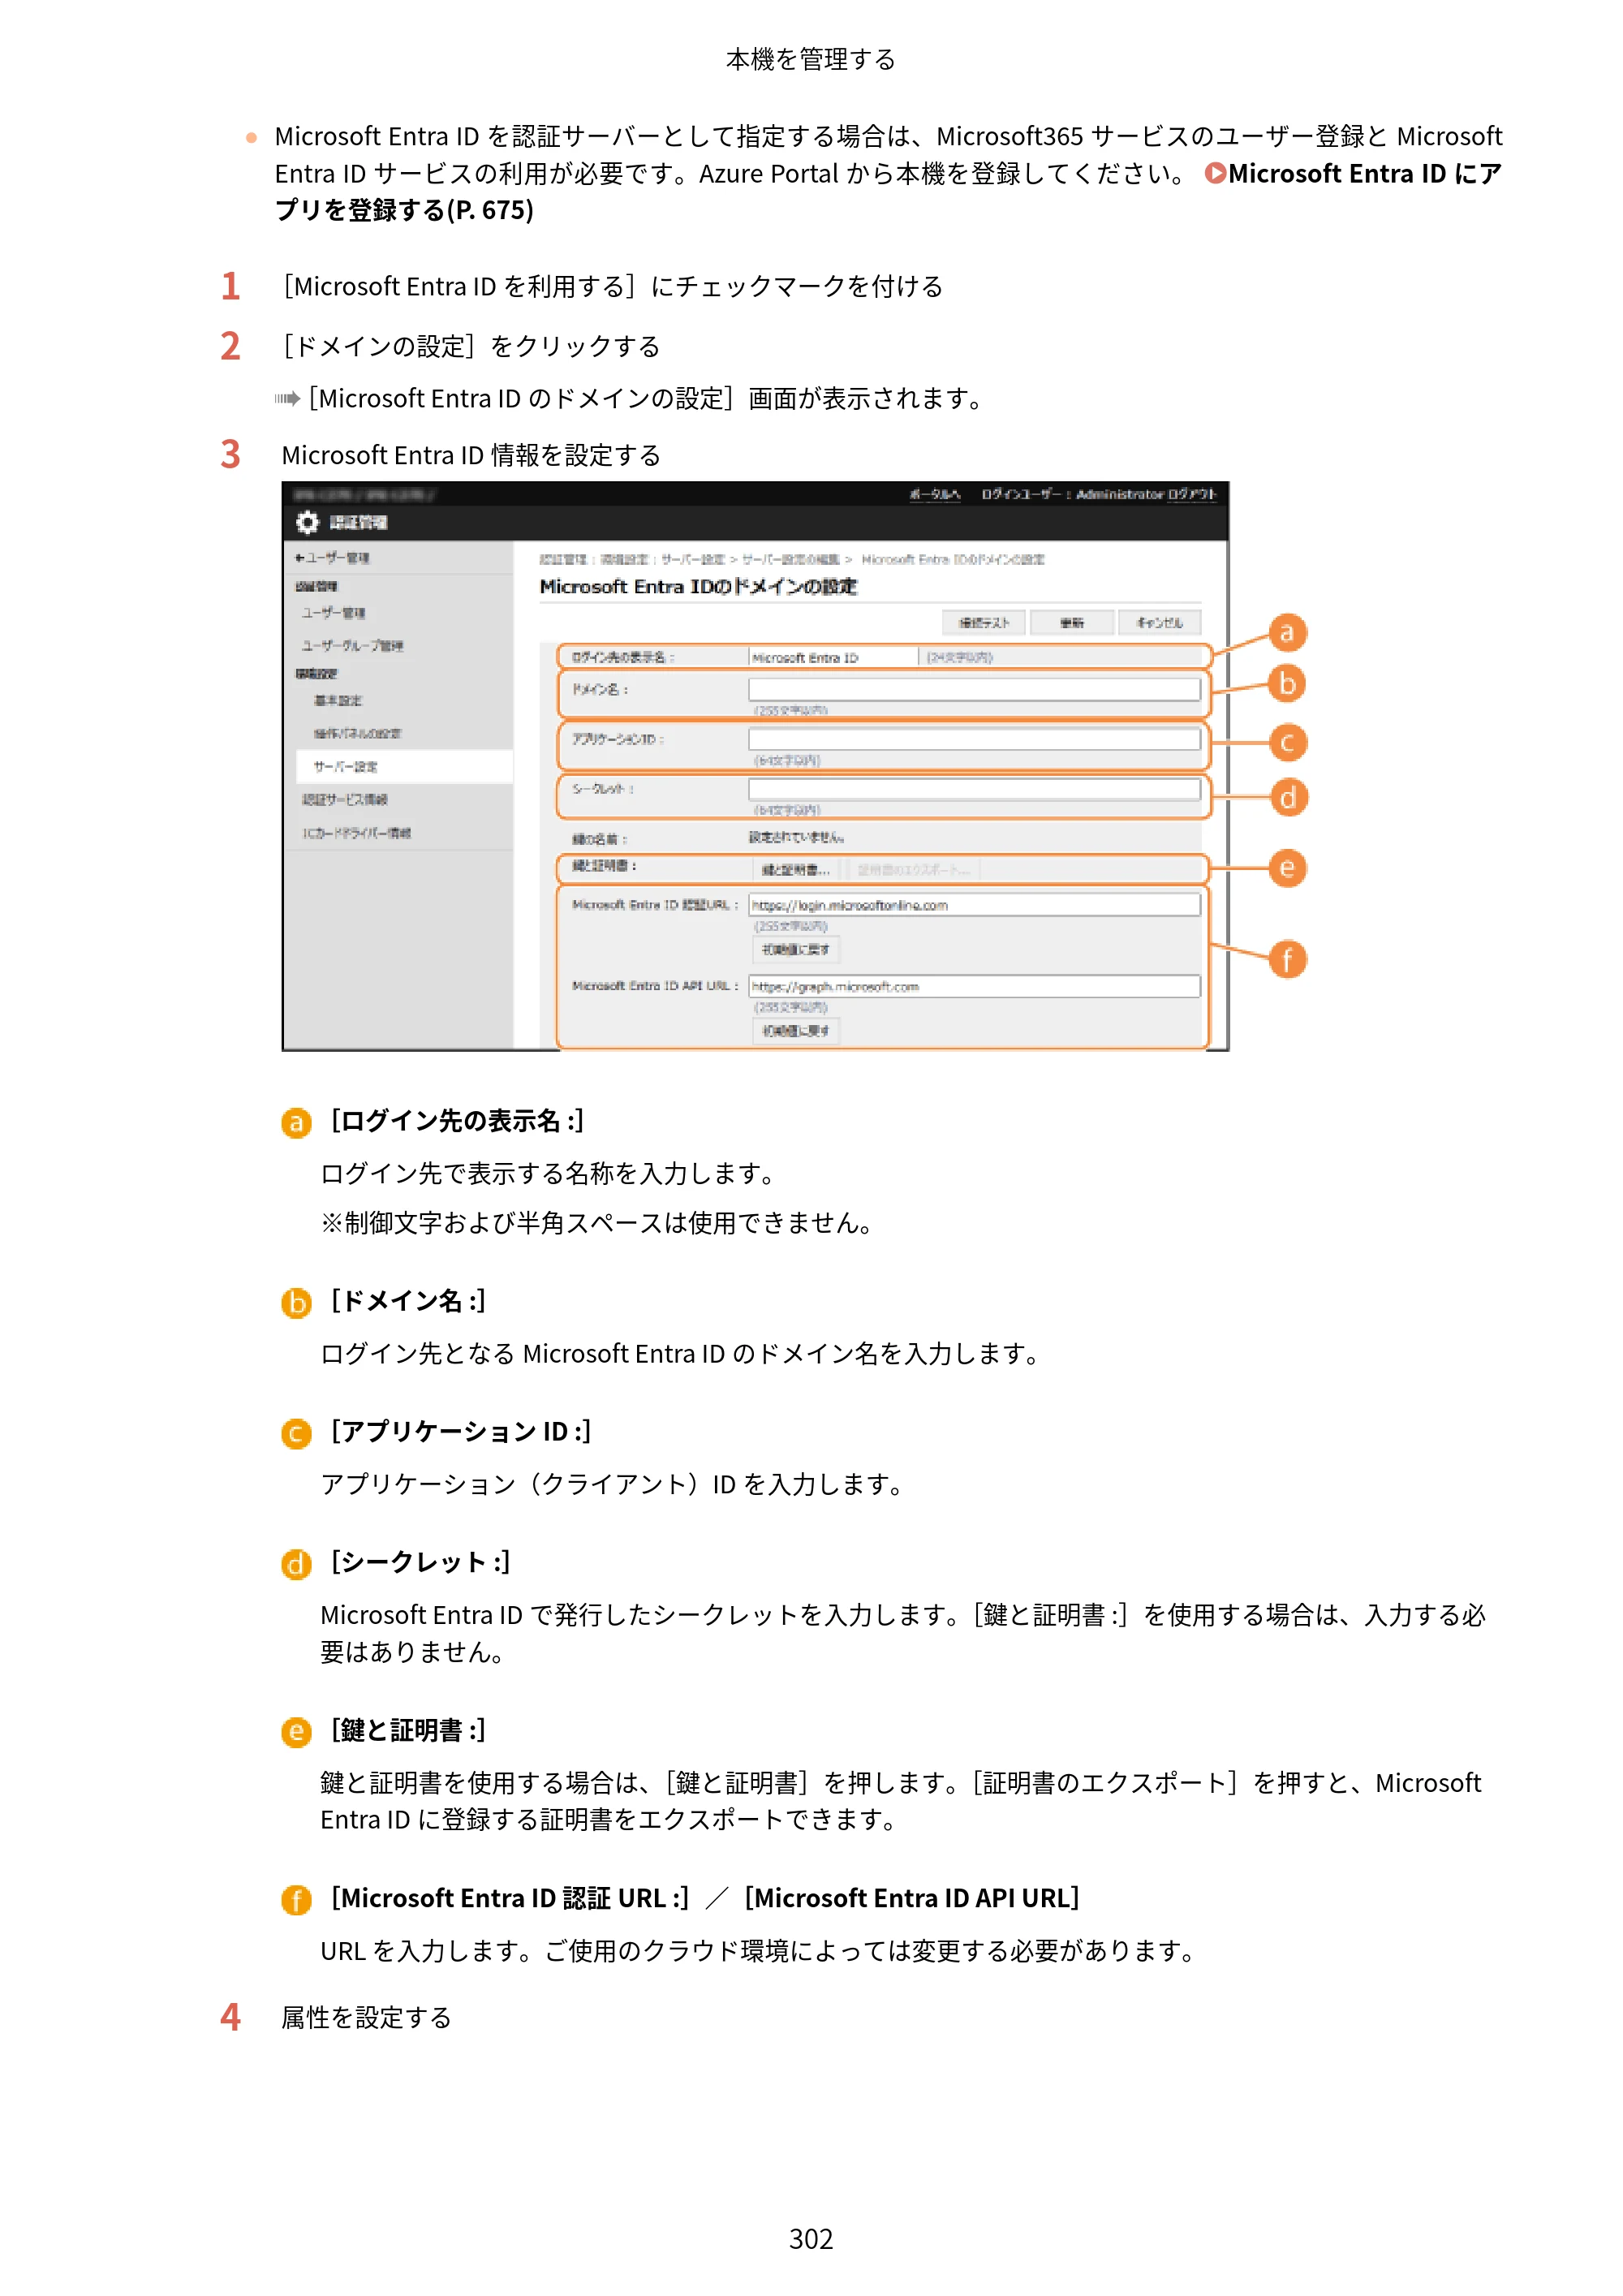Open 認証サービス情報 in the sidebar
Viewport: 1623px width, 2296px height.
(x=345, y=800)
